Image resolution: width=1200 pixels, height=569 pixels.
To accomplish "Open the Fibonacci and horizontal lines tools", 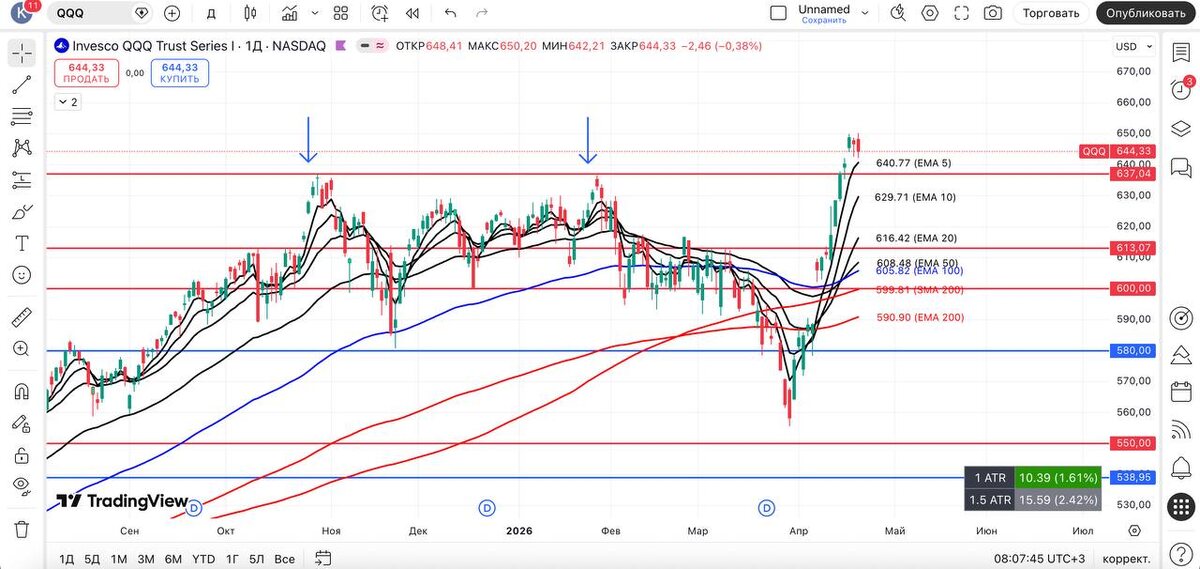I will [x=21, y=117].
